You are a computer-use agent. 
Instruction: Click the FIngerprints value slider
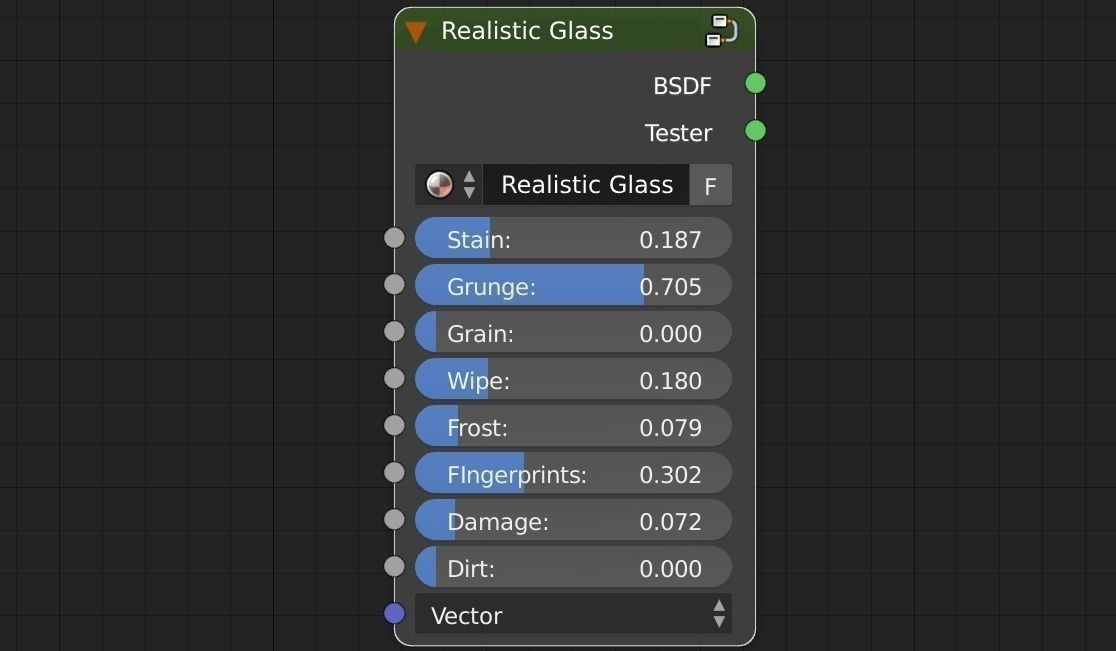[573, 474]
